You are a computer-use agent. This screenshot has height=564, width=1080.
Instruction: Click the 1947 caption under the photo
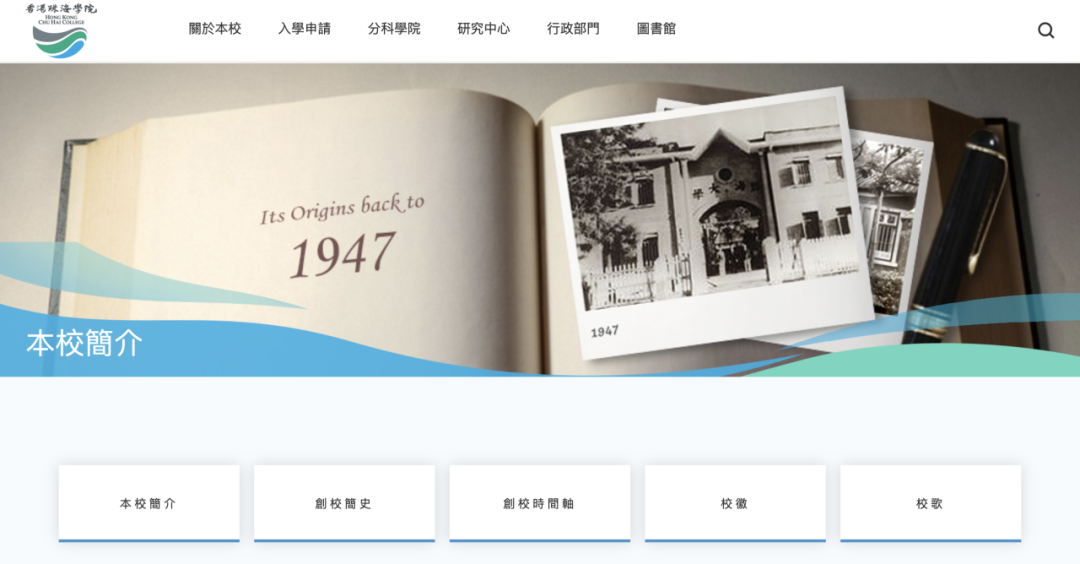click(604, 332)
